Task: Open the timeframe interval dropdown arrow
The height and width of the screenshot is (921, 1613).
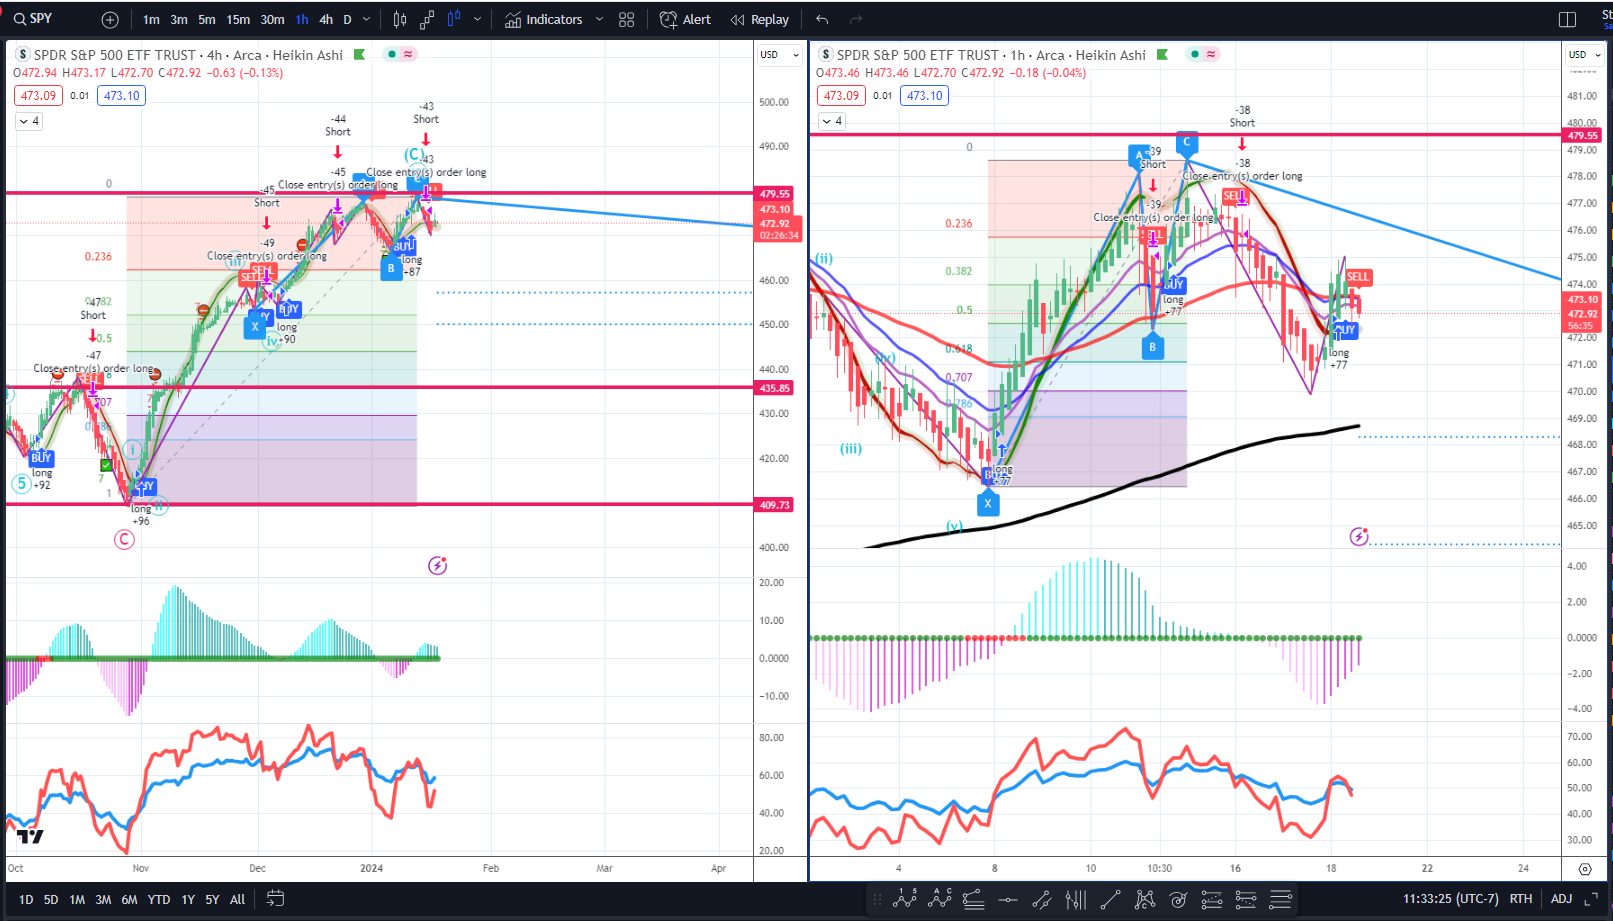Action: coord(367,20)
